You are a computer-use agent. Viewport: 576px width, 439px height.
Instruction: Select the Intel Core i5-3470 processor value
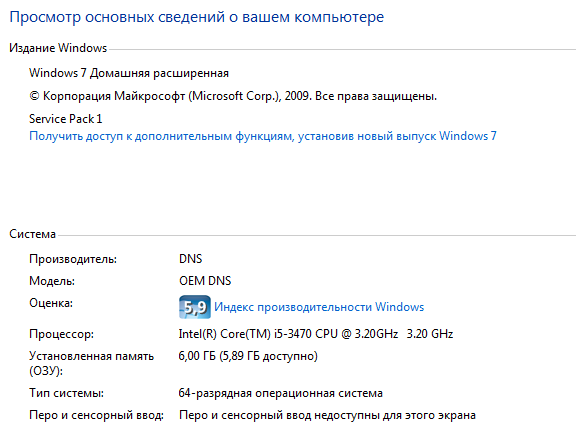point(316,334)
